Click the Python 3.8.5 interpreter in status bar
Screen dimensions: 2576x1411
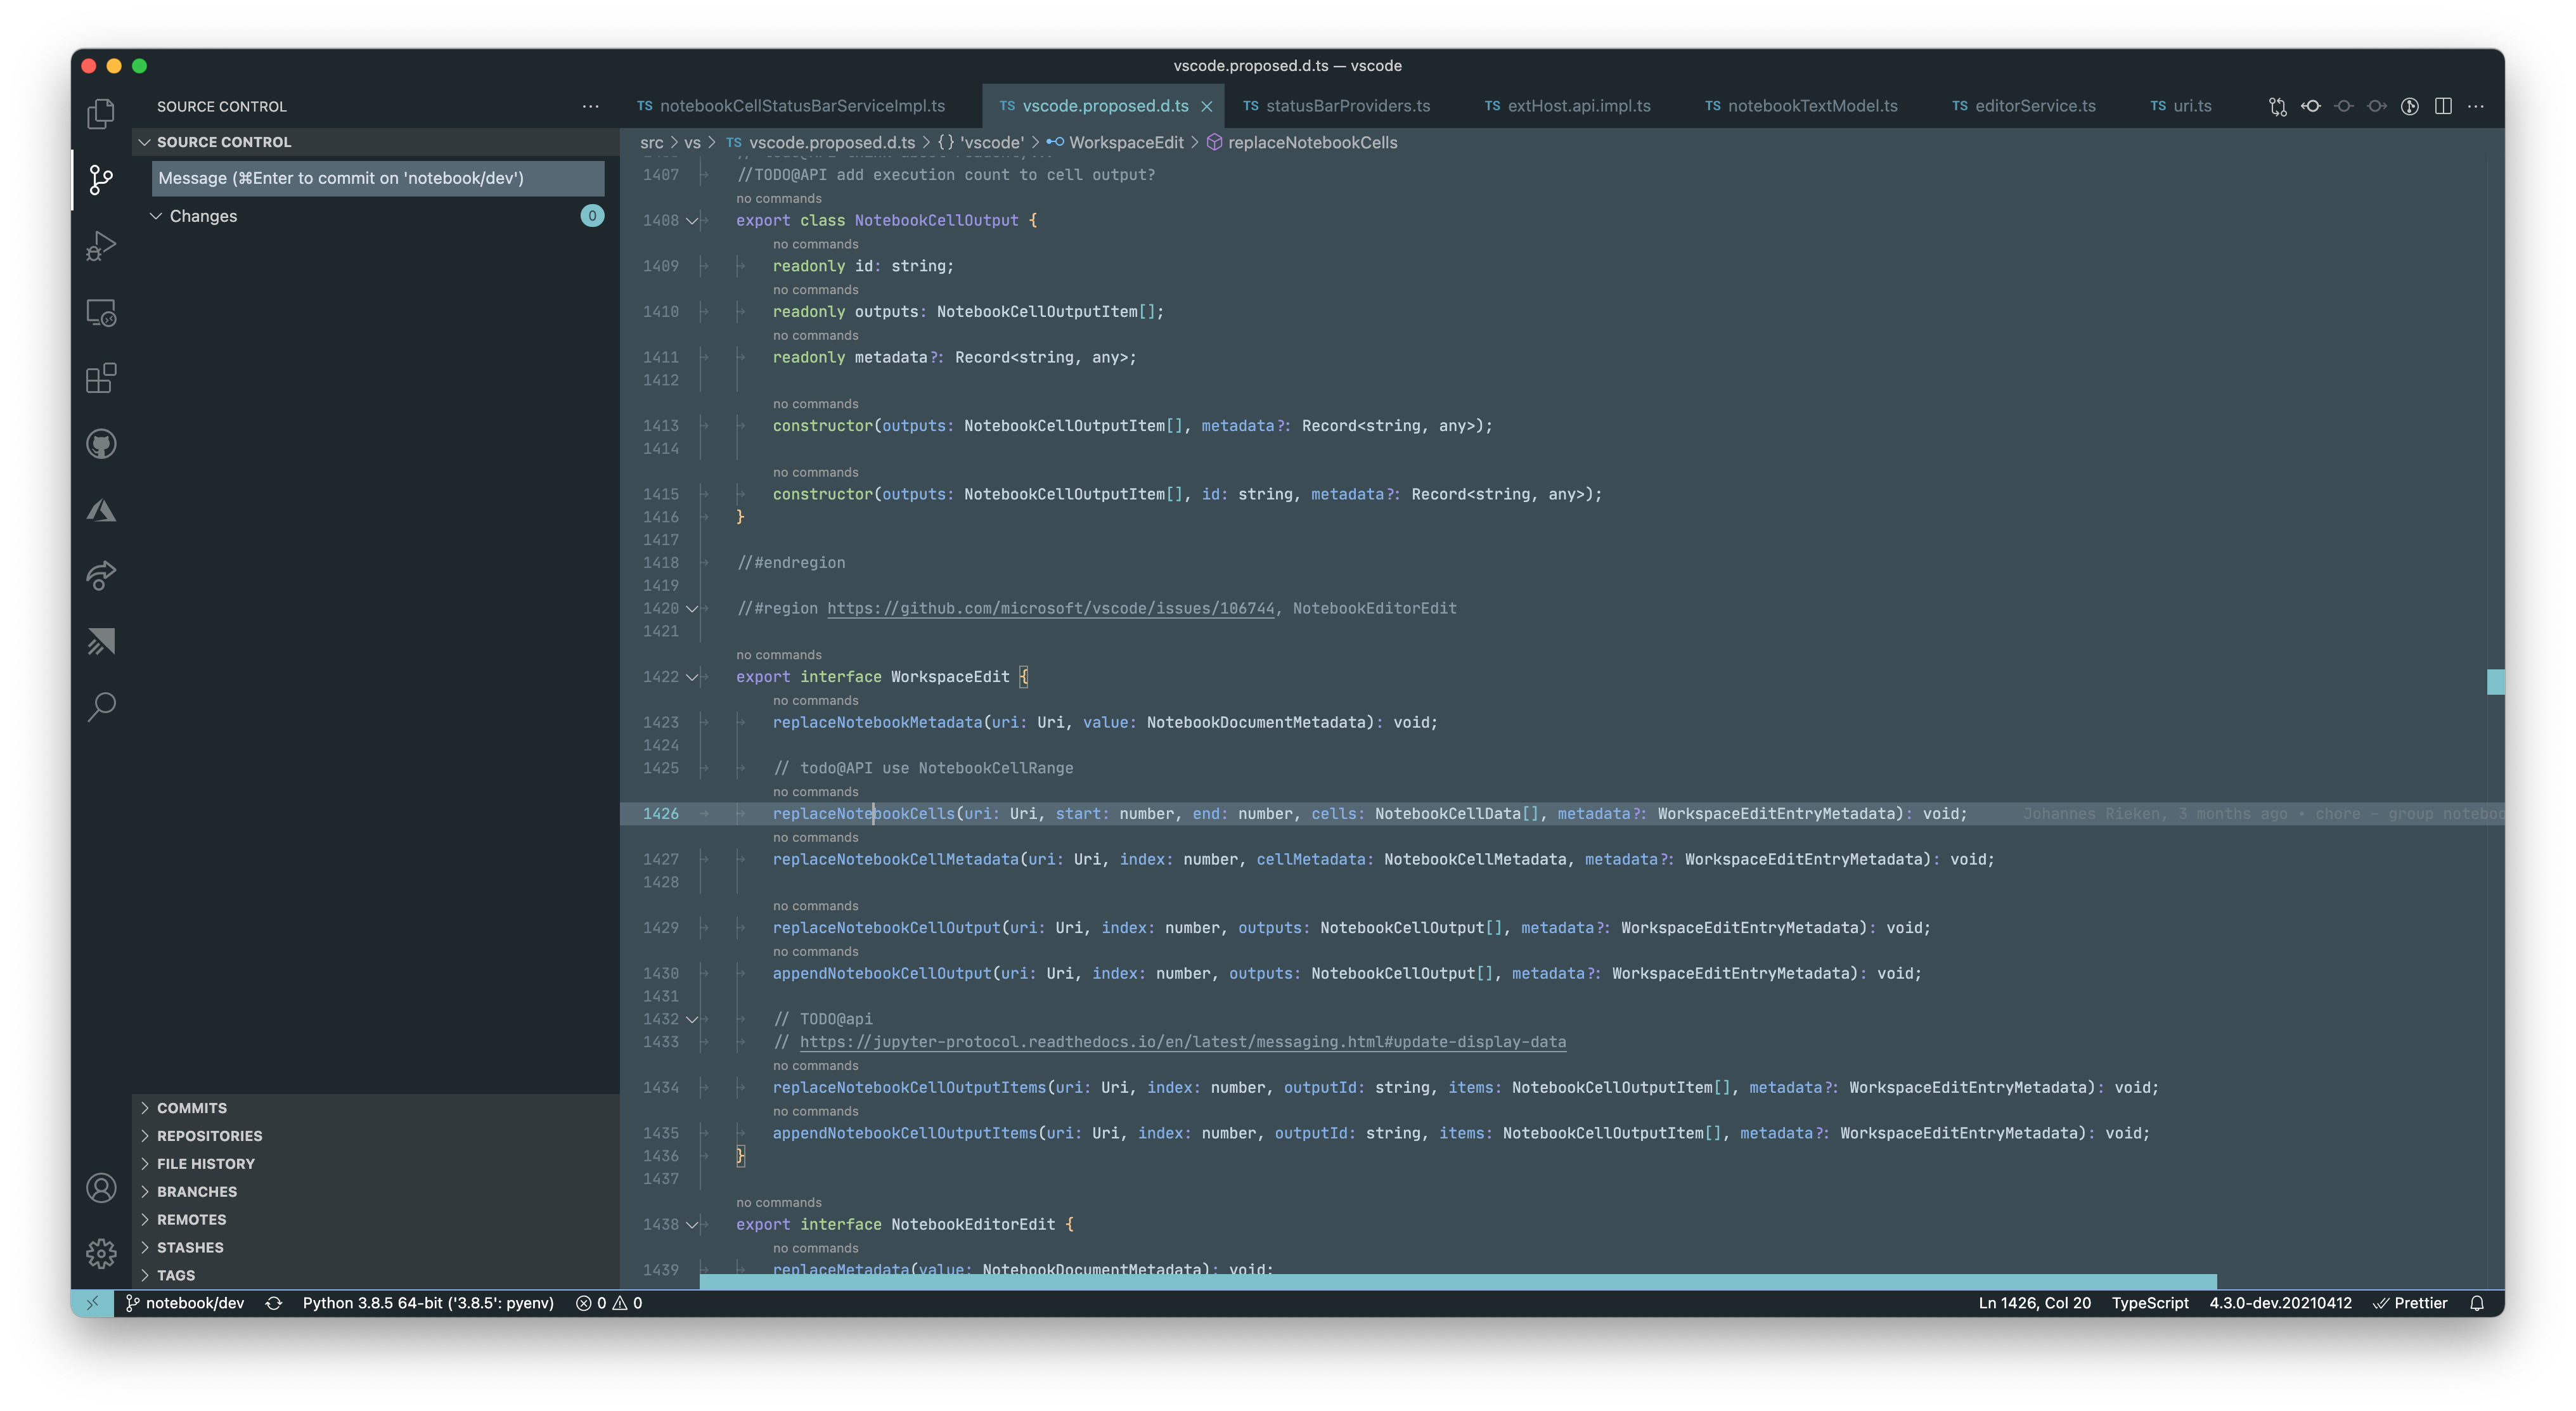(x=428, y=1303)
